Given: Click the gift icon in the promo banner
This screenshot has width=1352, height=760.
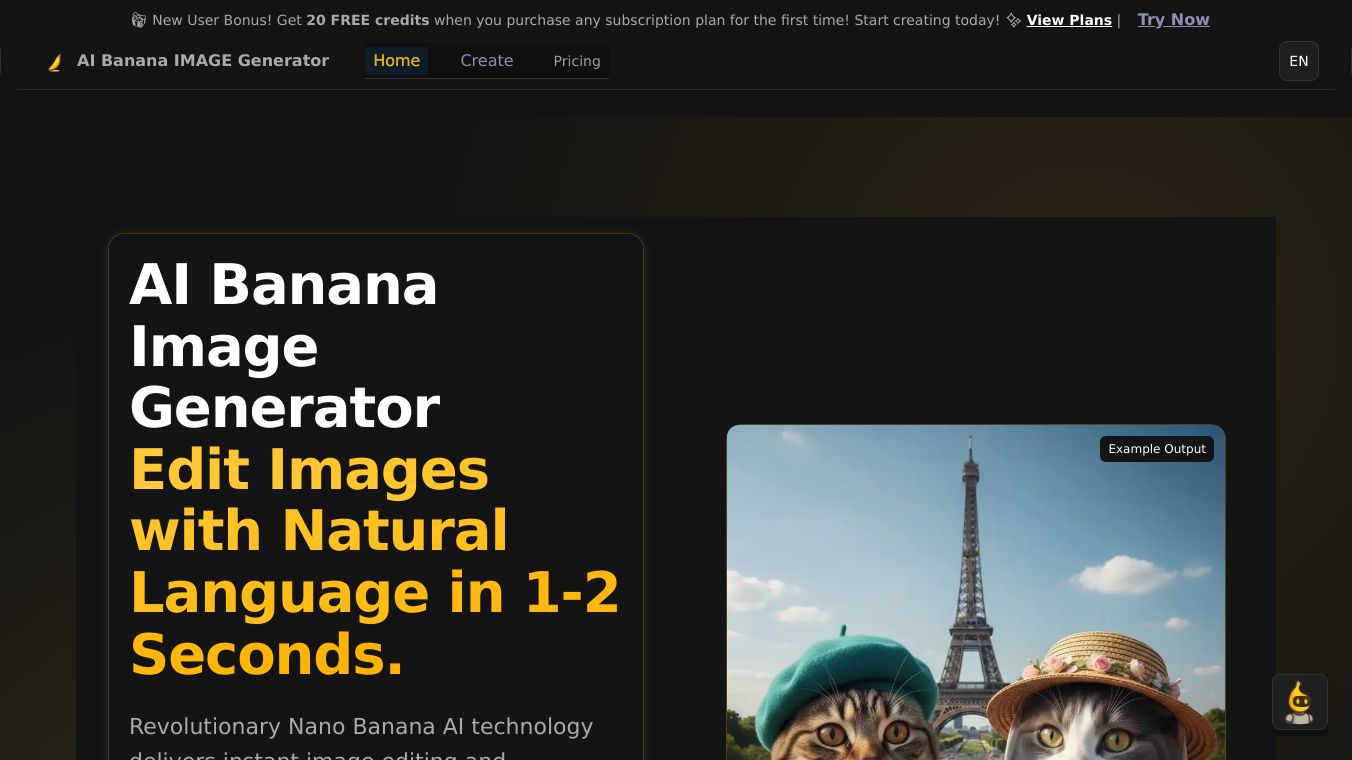Looking at the screenshot, I should pos(139,20).
